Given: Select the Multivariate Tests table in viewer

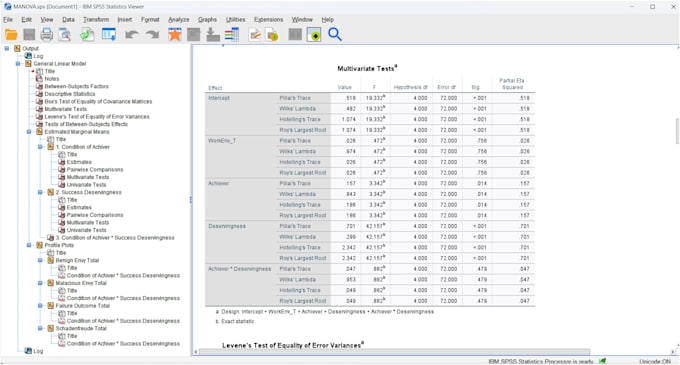Looking at the screenshot, I should pos(370,193).
